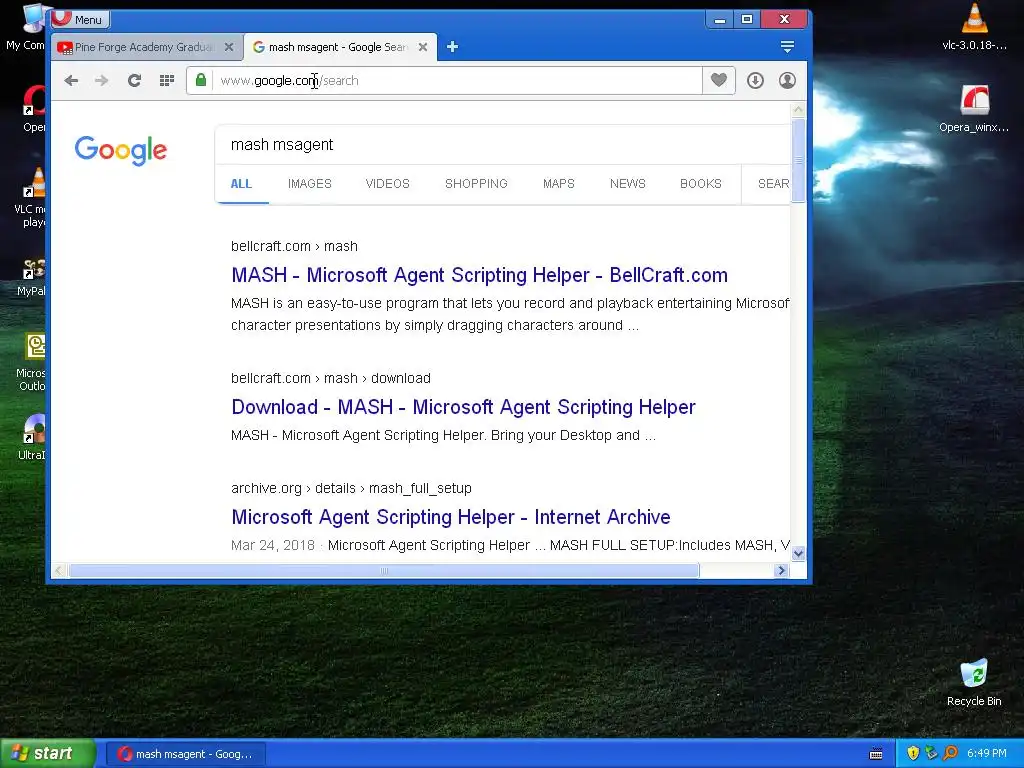The width and height of the screenshot is (1024, 768).
Task: Open Download - MASH result link
Action: 464,407
